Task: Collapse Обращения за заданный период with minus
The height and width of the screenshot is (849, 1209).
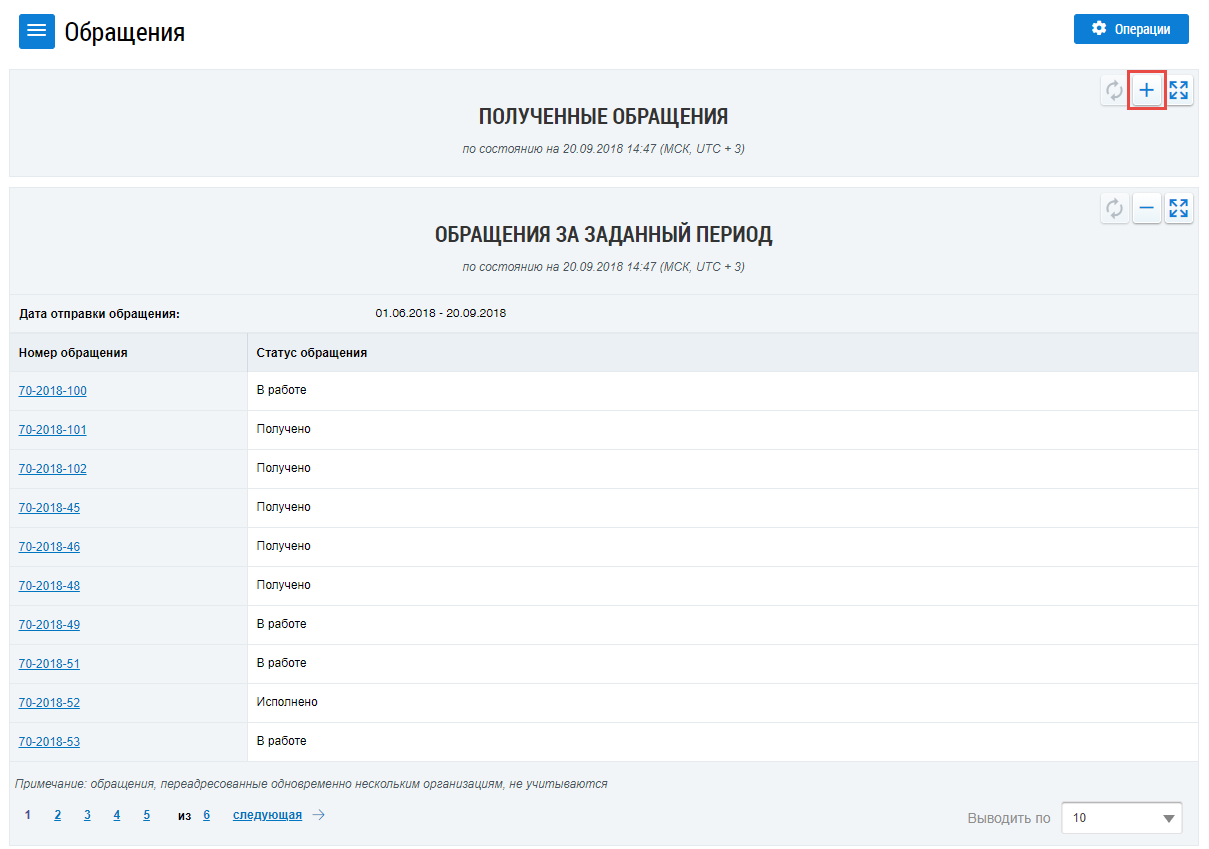Action: click(x=1147, y=209)
